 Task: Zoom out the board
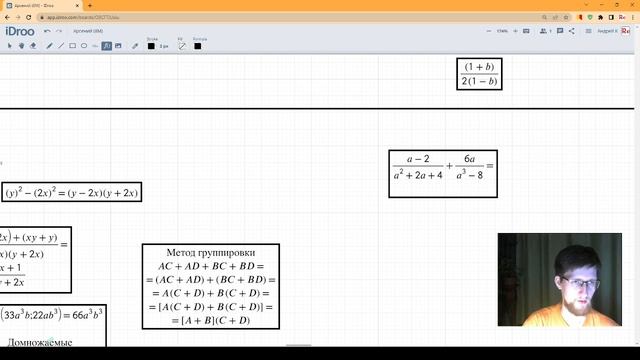[489, 31]
